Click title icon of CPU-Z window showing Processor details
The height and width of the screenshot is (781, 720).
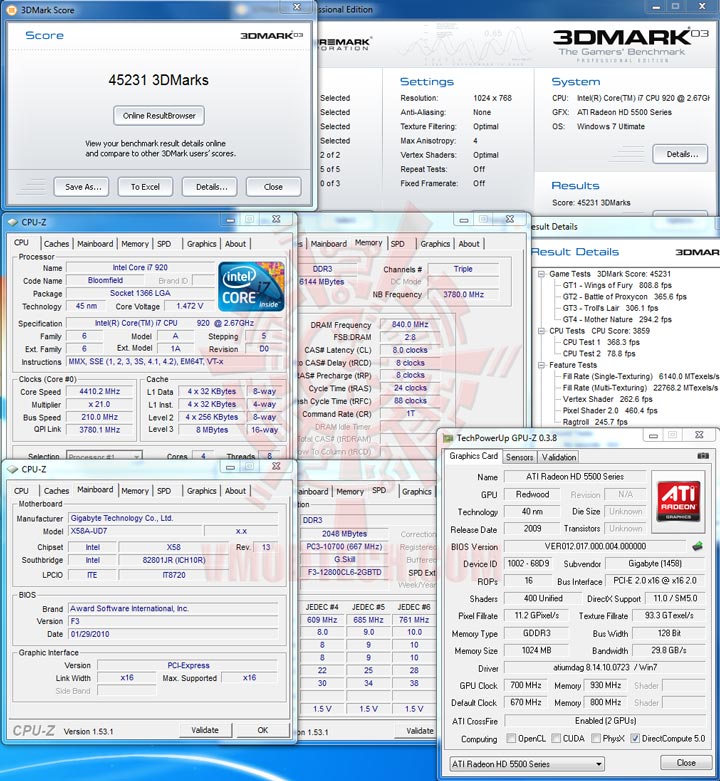(x=12, y=222)
